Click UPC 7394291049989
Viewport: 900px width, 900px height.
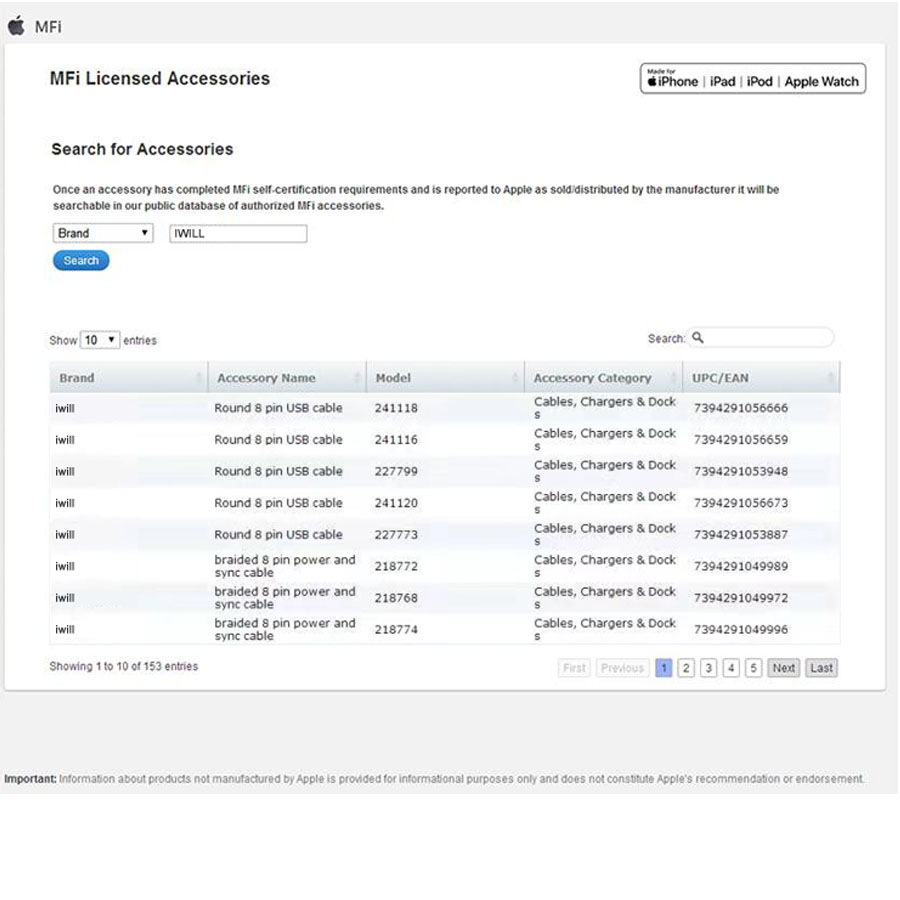click(x=740, y=566)
